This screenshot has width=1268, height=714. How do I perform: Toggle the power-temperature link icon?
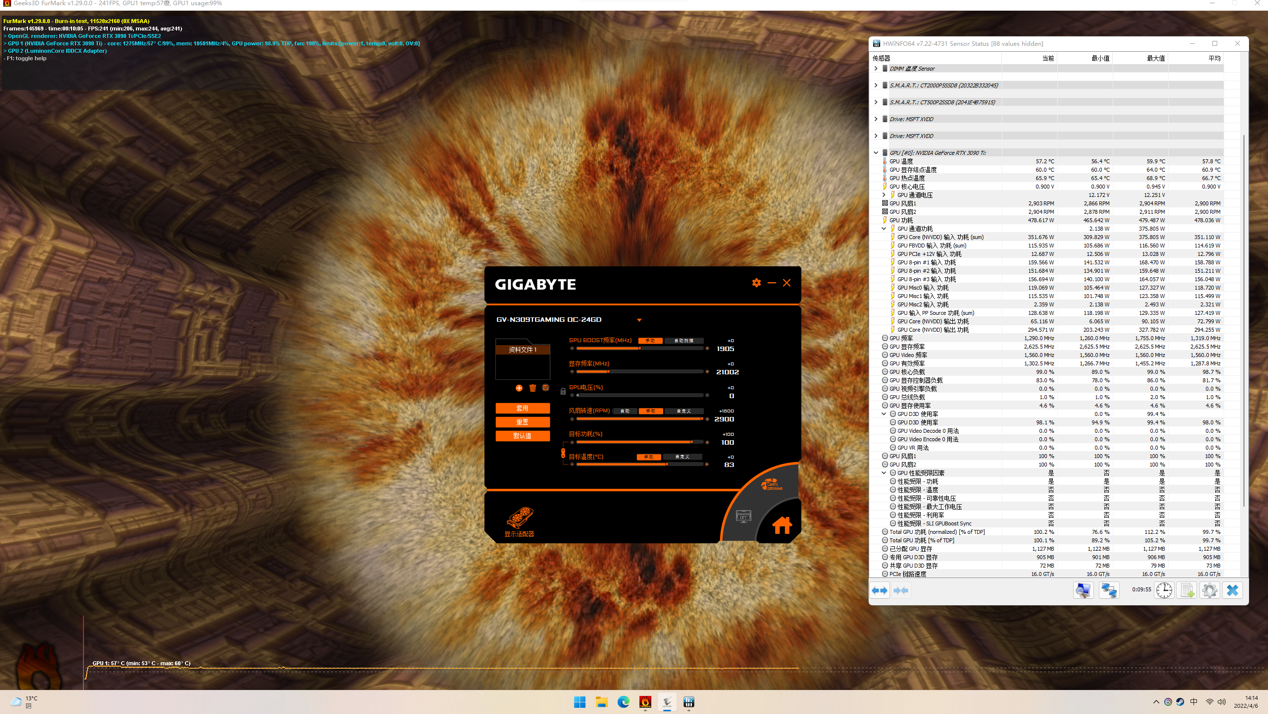coord(563,453)
